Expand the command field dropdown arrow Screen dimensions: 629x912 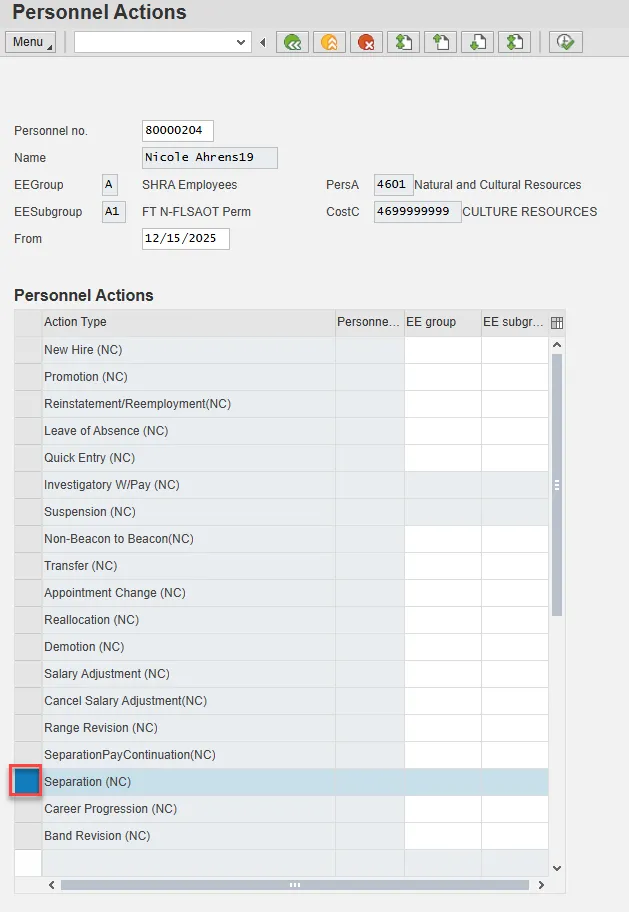(x=241, y=42)
